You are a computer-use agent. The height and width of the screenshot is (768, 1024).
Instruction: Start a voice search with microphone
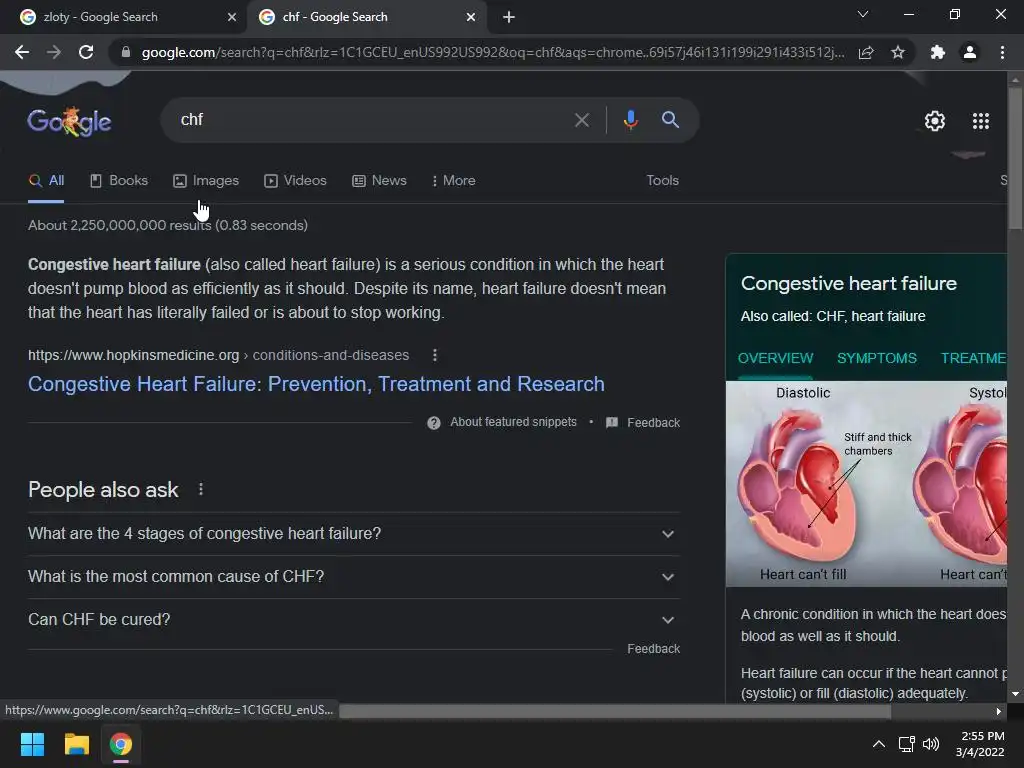point(630,120)
